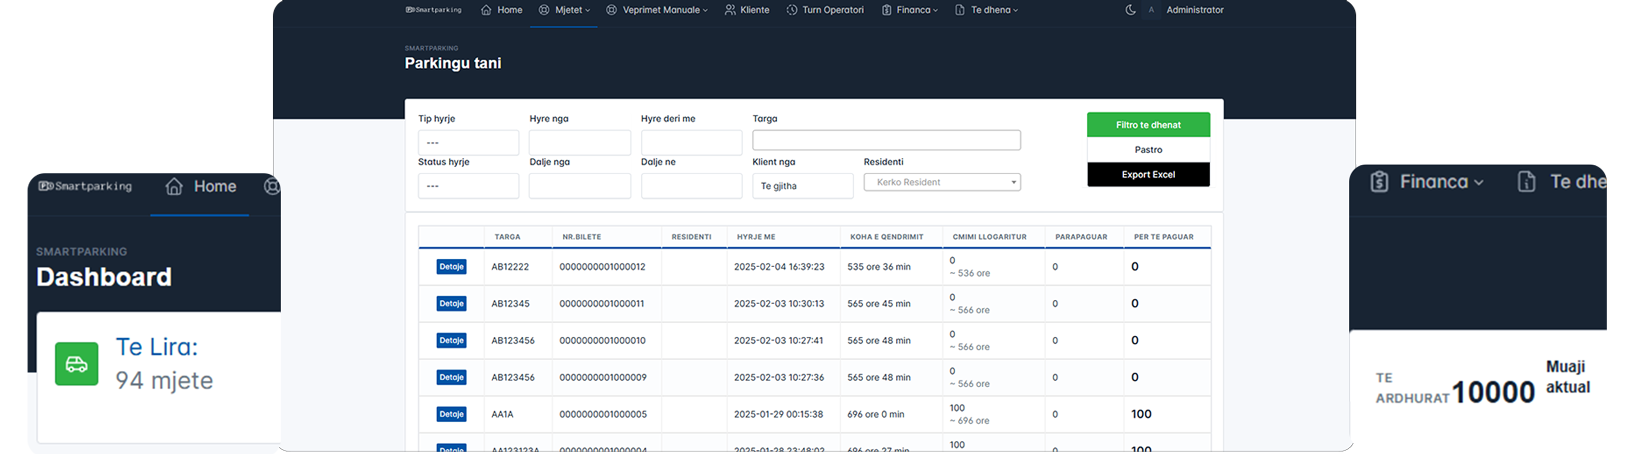Image resolution: width=1630 pixels, height=454 pixels.
Task: Click the large Financa clipboard icon
Action: click(1379, 182)
